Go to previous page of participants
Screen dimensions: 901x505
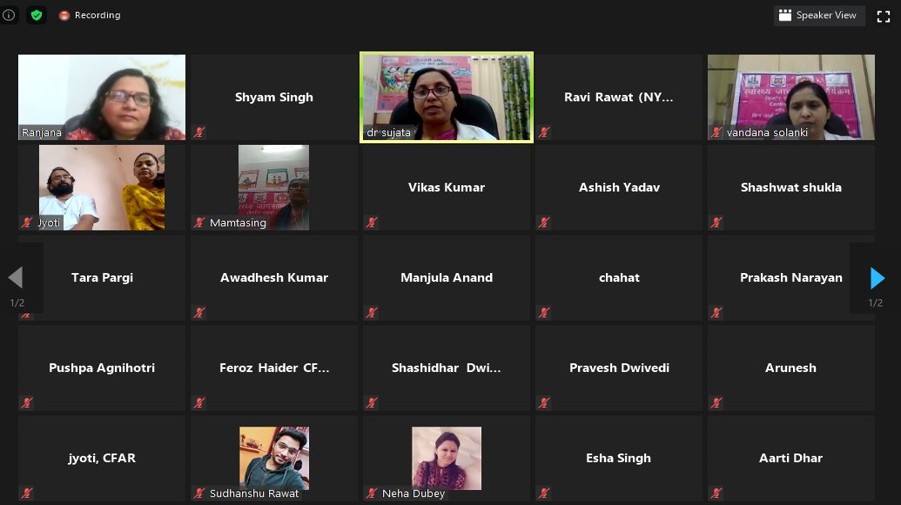(x=16, y=277)
